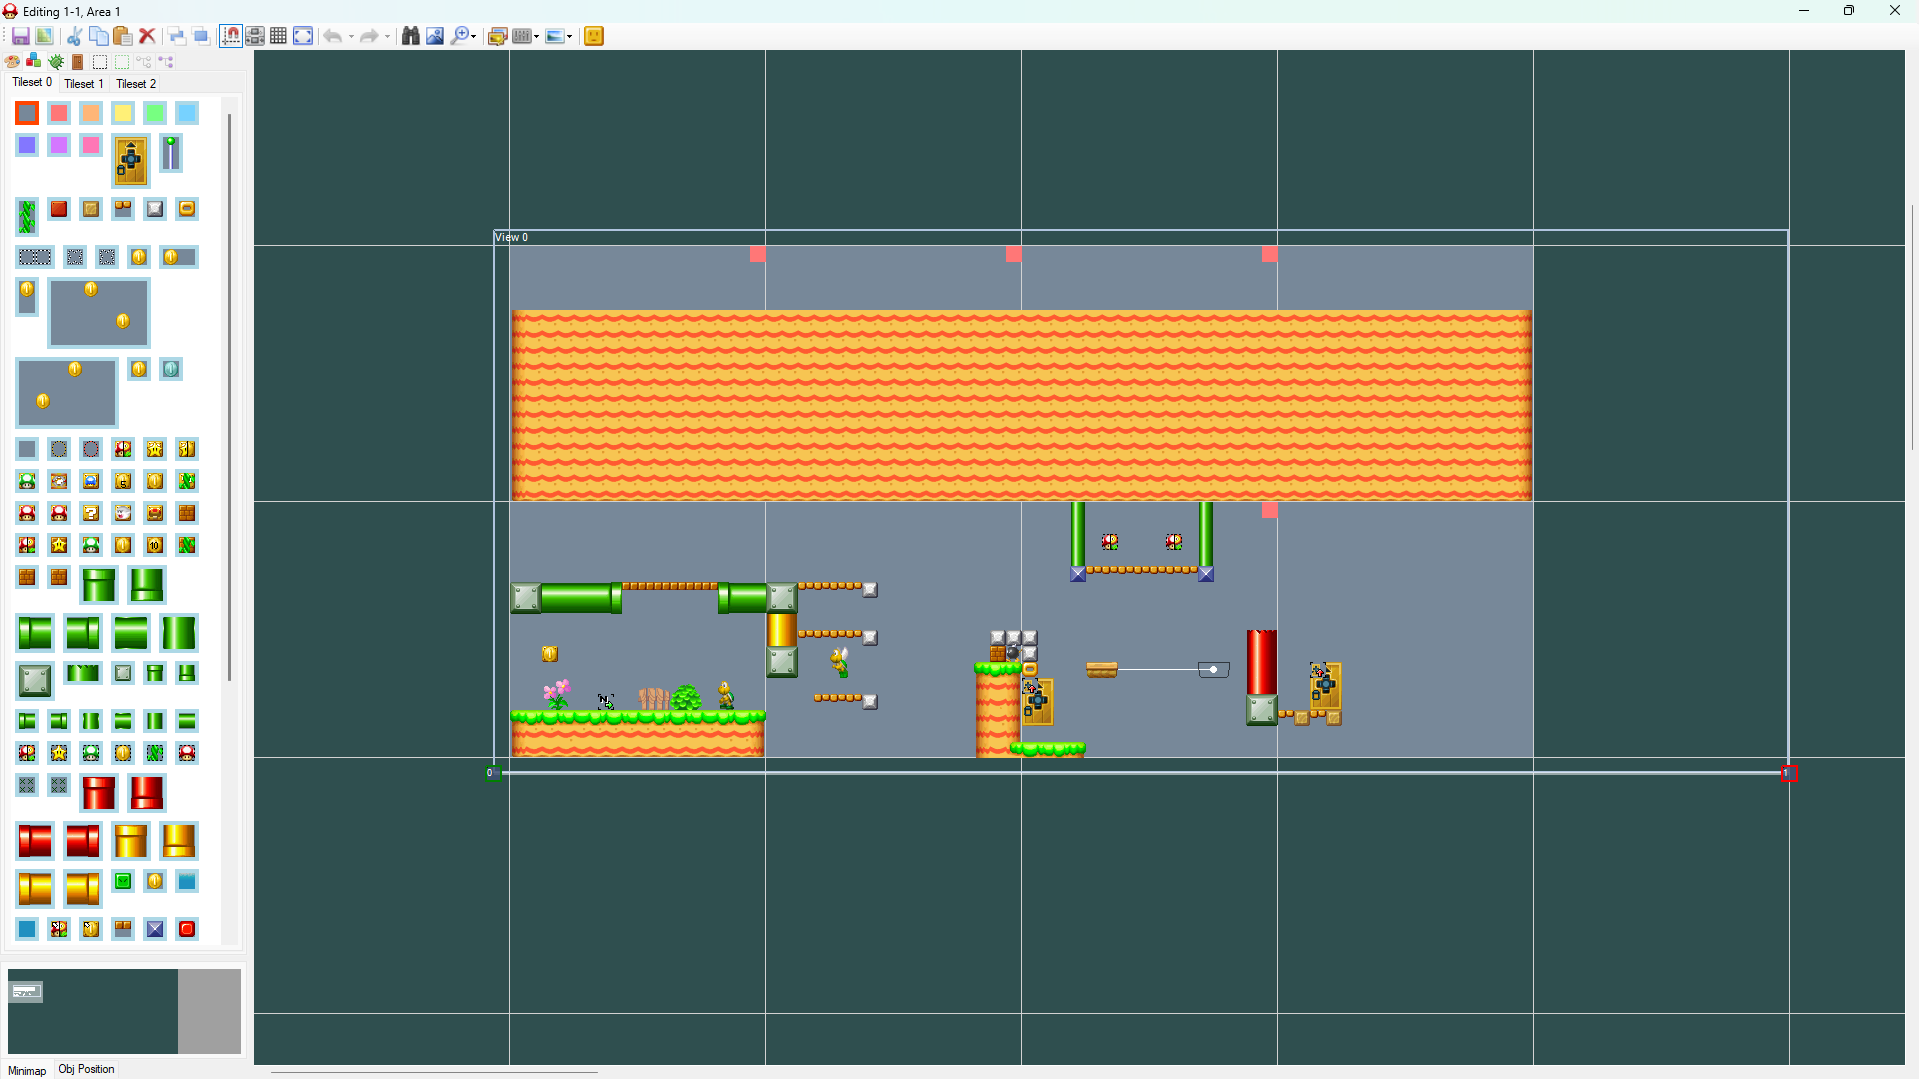This screenshot has height=1079, width=1919.
Task: Switch to the objects blocks mode
Action: pyautogui.click(x=34, y=62)
